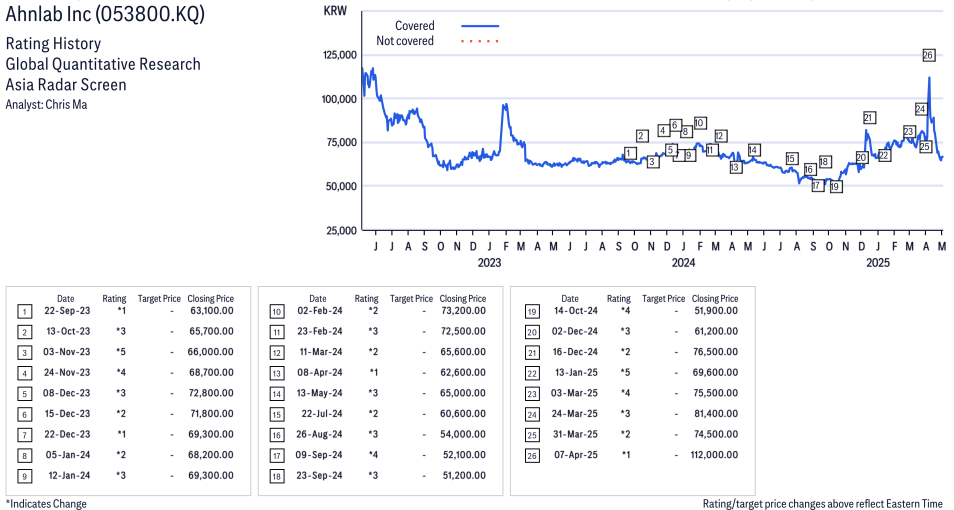Click the 2025 year label under chart
The image size is (954, 510).
pos(877,262)
